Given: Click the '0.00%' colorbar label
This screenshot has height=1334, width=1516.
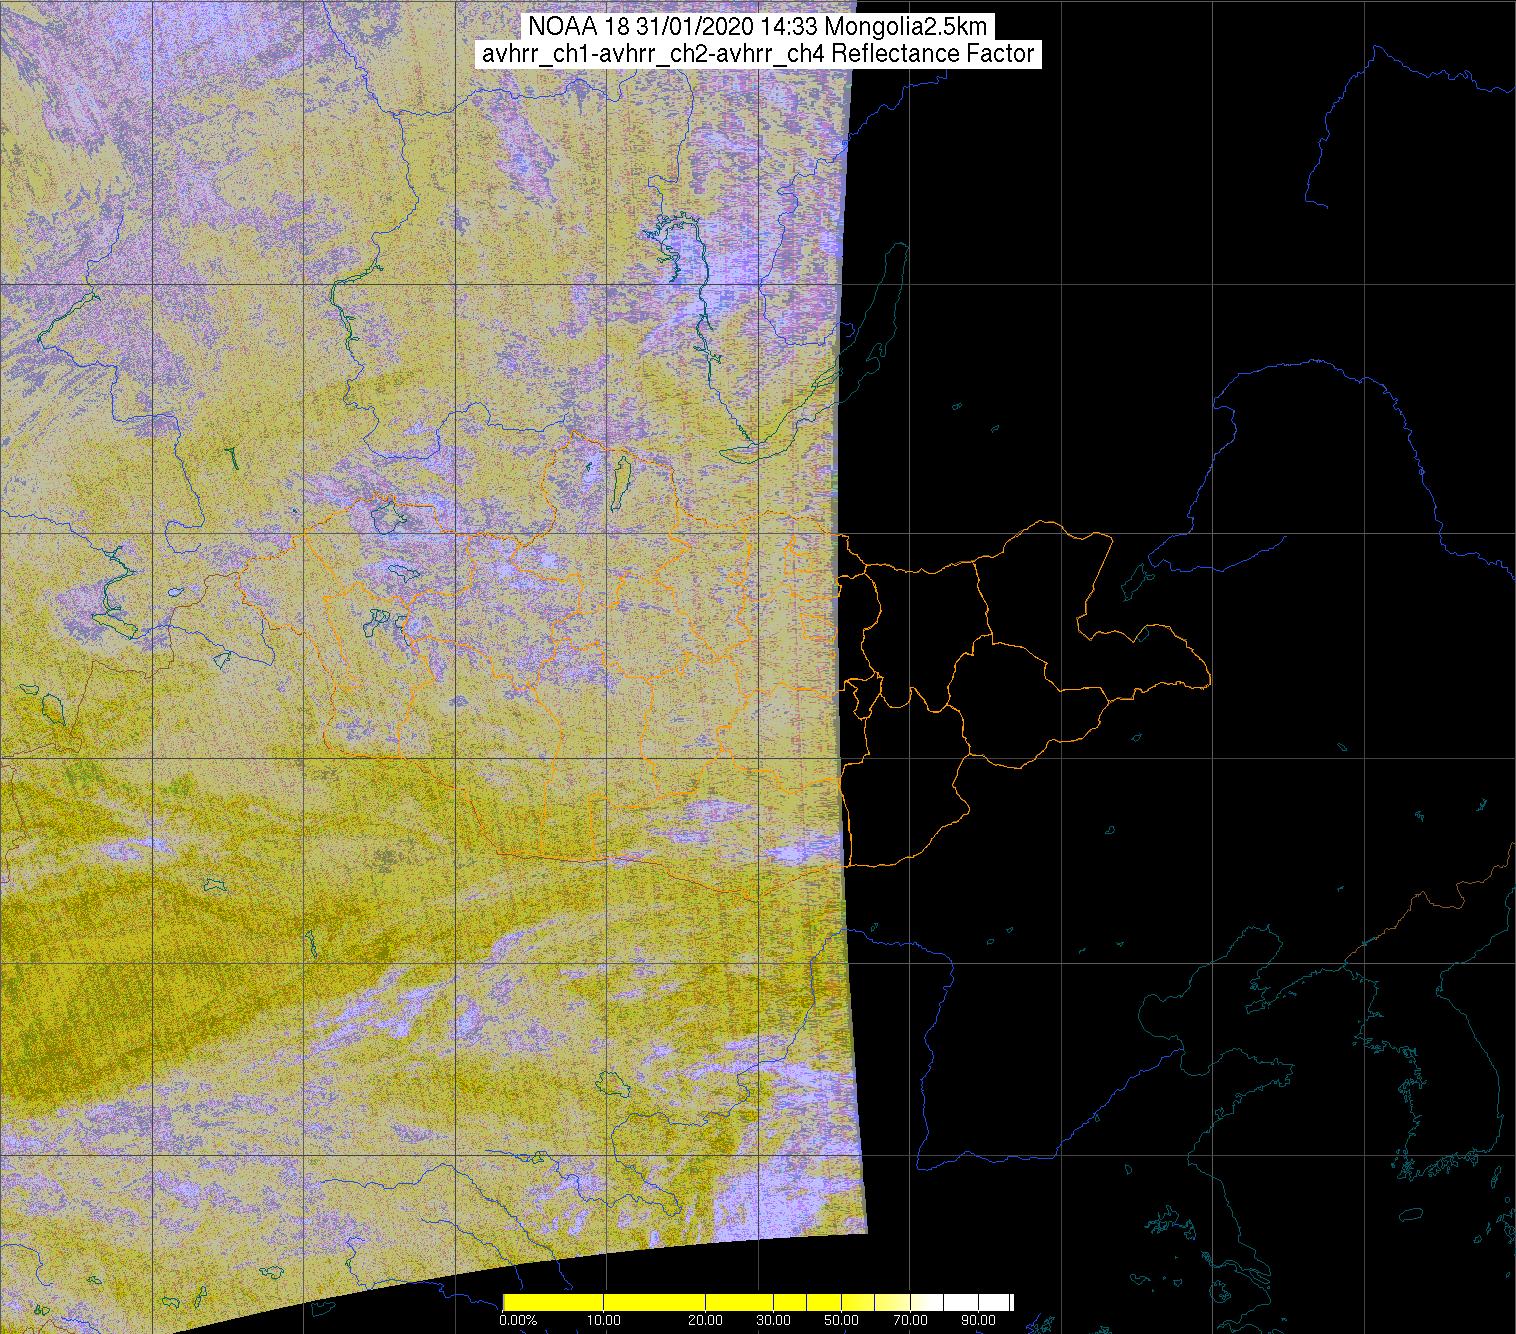Looking at the screenshot, I should pyautogui.click(x=518, y=1320).
